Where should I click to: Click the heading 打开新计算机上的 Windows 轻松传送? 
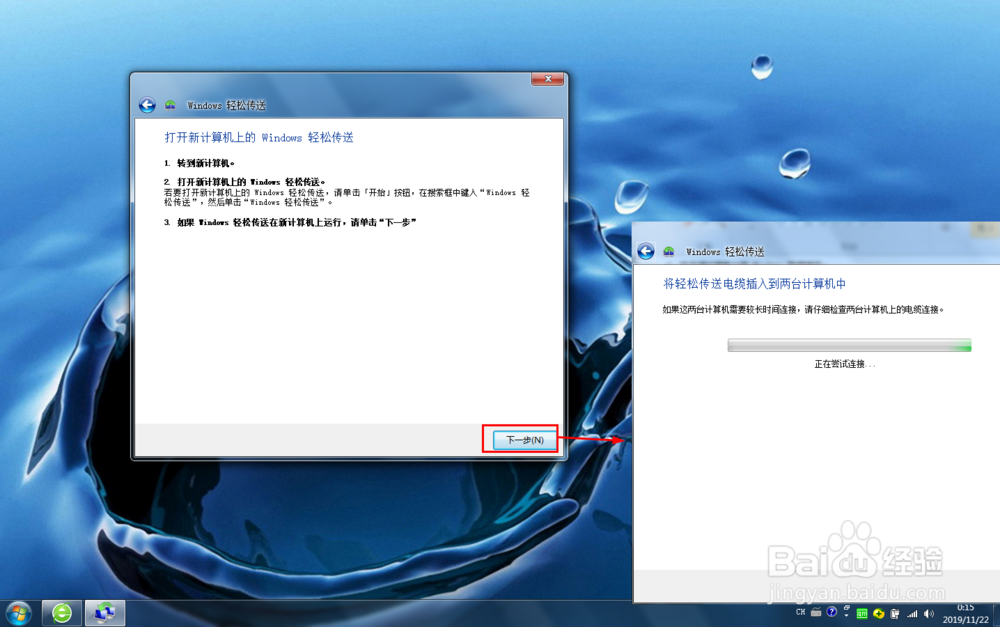pos(258,137)
